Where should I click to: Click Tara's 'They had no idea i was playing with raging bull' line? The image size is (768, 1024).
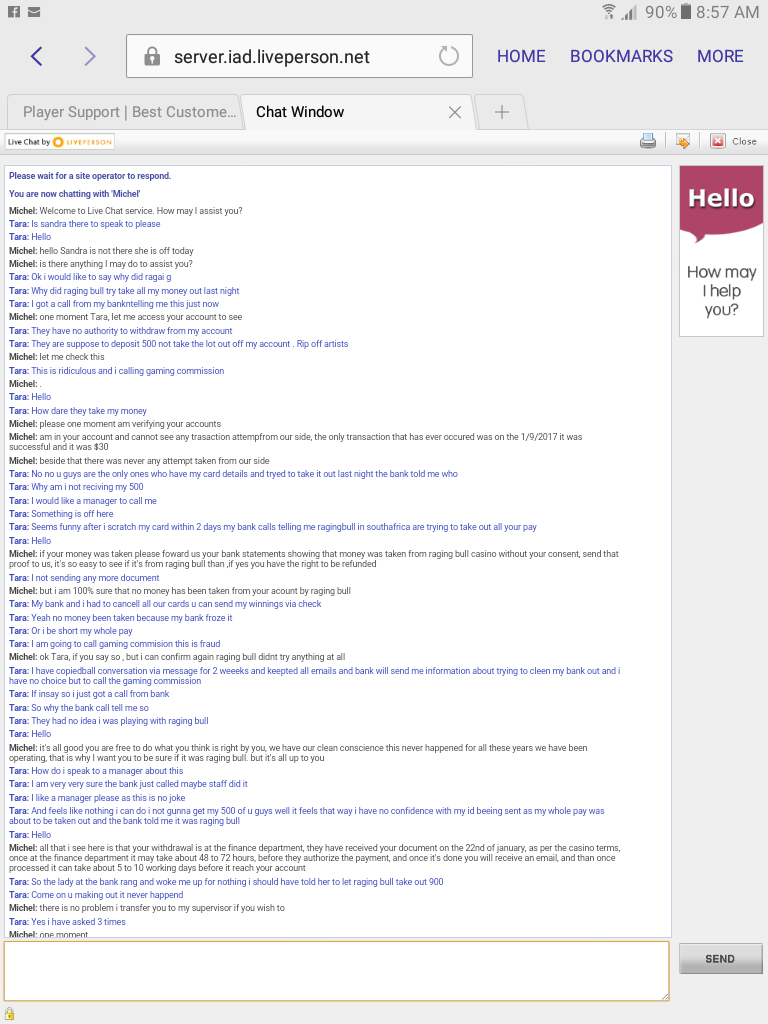click(x=108, y=721)
